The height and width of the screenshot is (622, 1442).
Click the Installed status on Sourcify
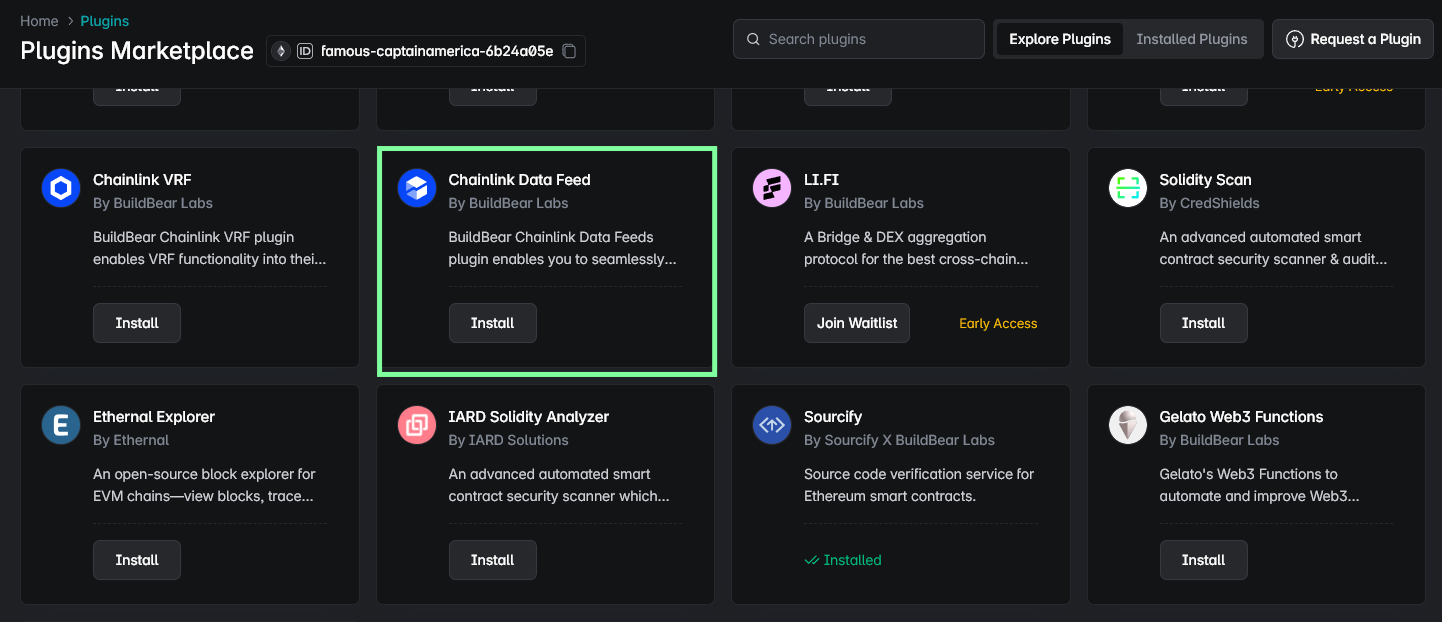[x=843, y=560]
